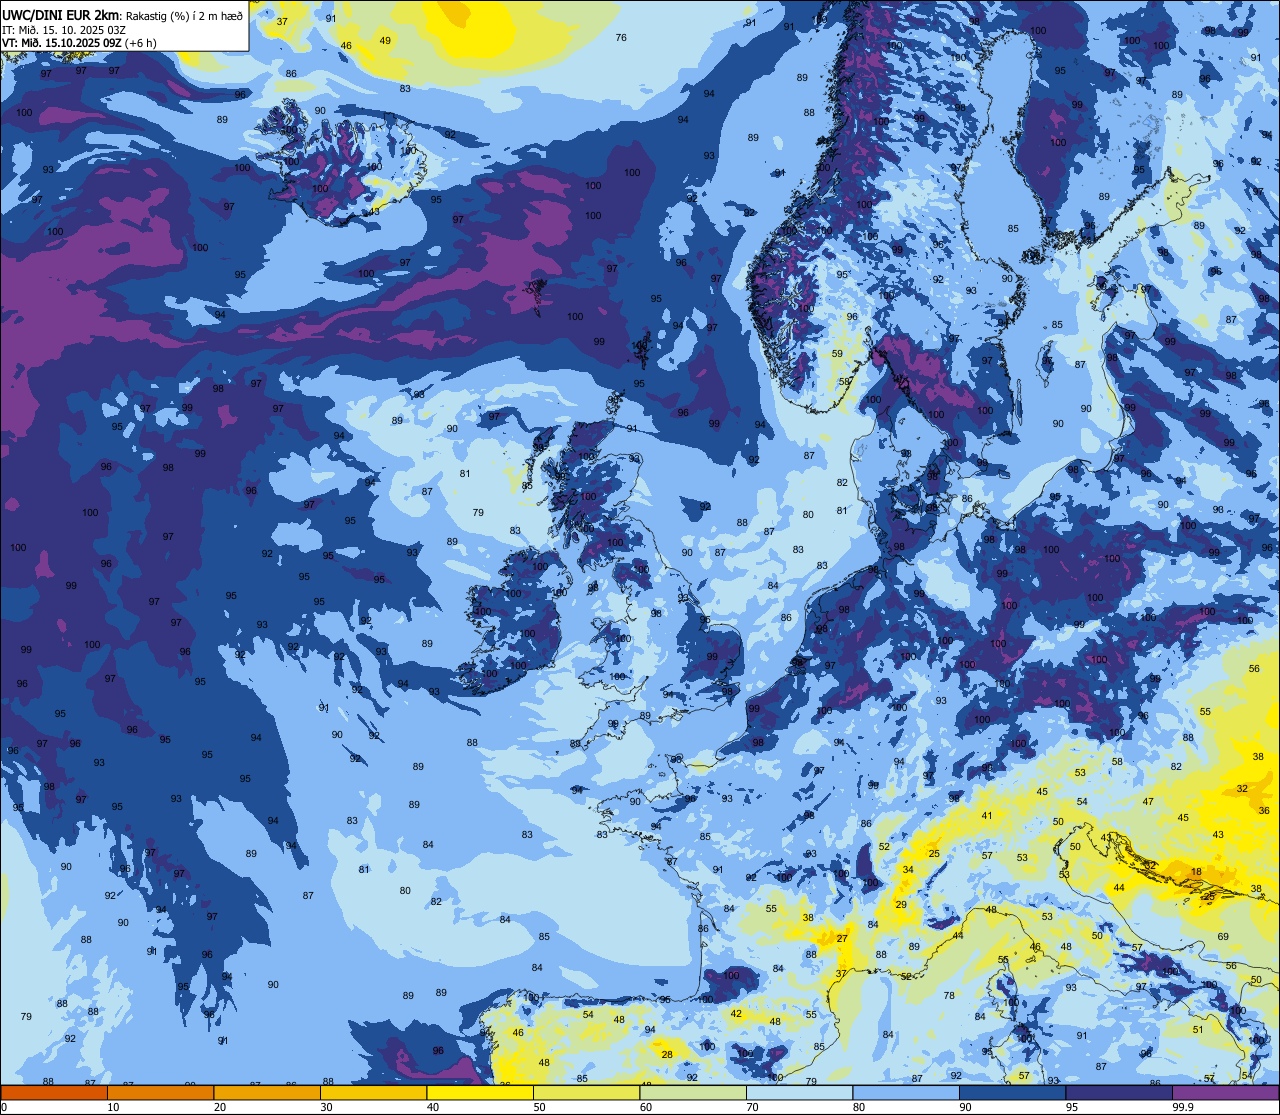
Task: Click the 20–30 legend color segment
Action: tap(267, 1092)
